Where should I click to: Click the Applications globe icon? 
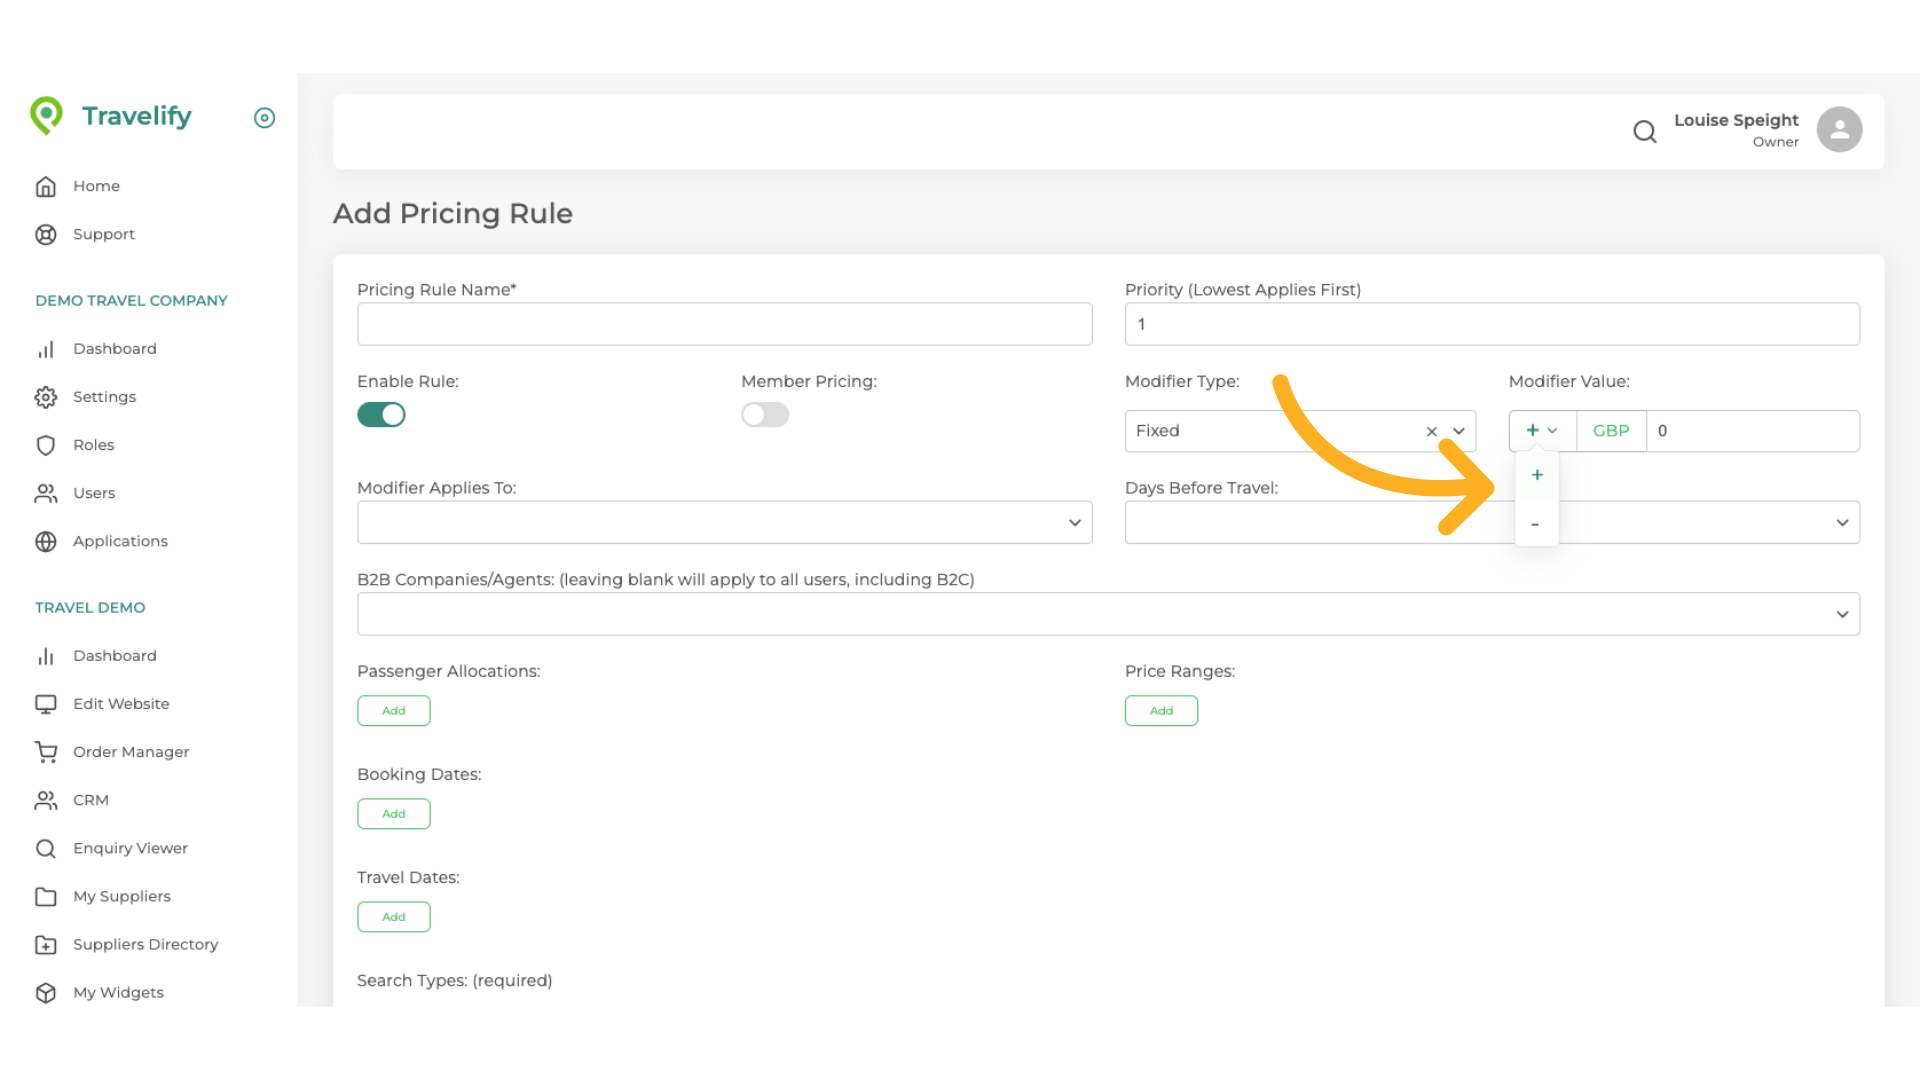tap(46, 541)
